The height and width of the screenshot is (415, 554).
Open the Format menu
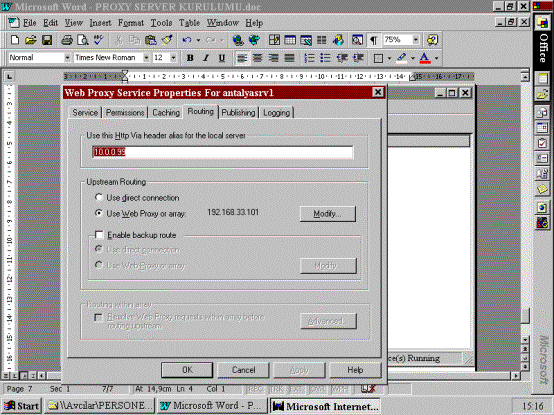click(x=131, y=23)
